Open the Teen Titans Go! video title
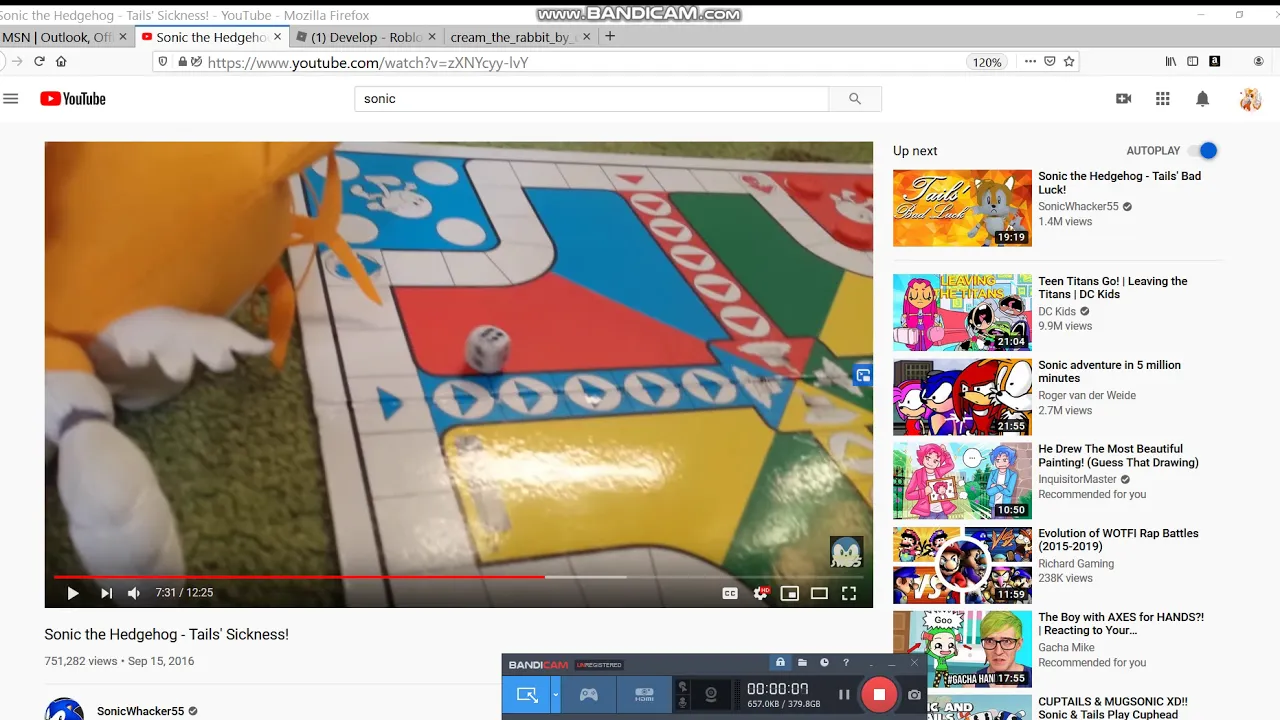1280x720 pixels. [1113, 288]
